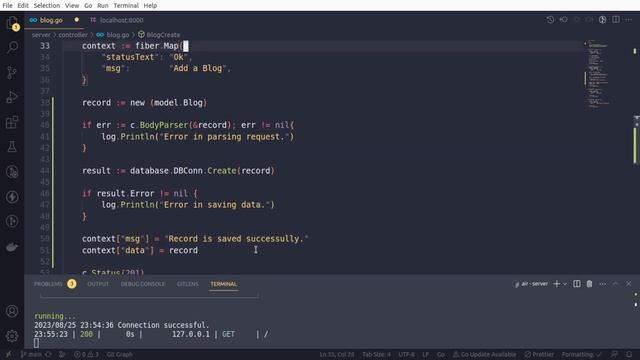Change Tab Size: 4 indentation setting
The height and width of the screenshot is (360, 640).
[376, 354]
